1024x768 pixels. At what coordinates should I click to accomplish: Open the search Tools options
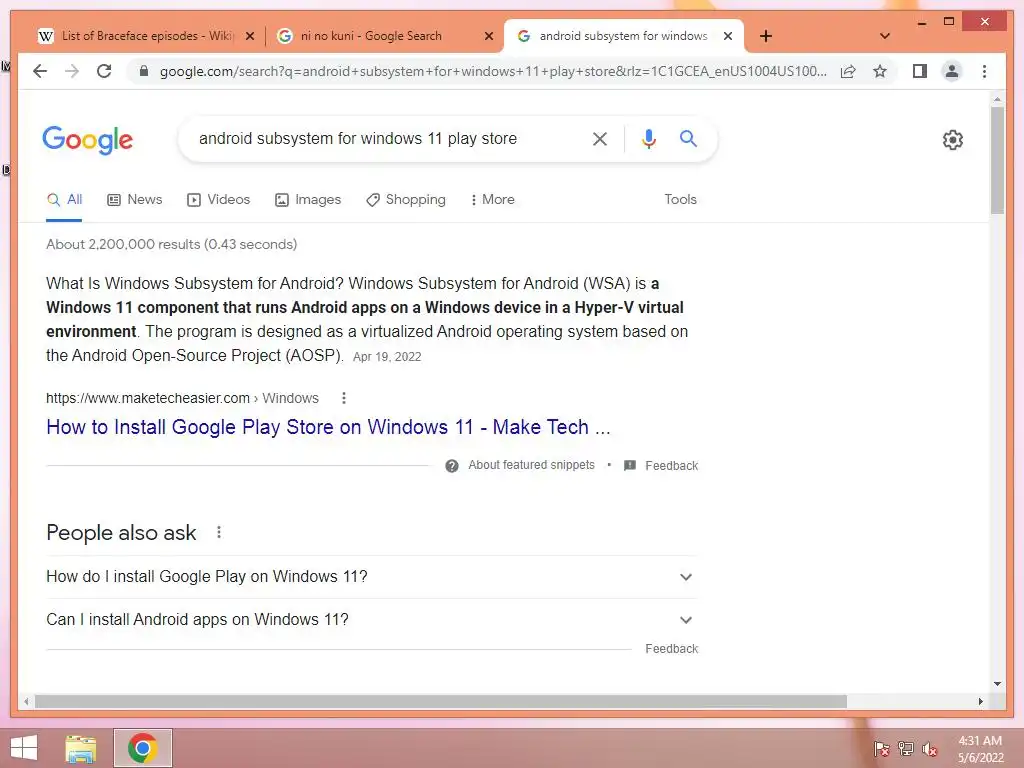click(680, 200)
